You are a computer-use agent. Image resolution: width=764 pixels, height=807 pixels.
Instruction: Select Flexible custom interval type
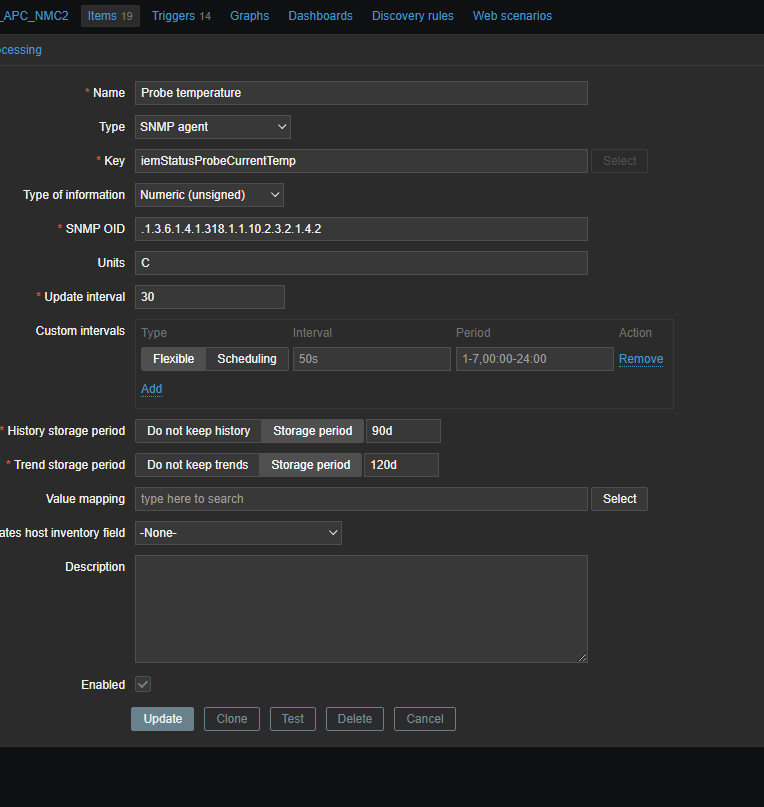coord(173,359)
